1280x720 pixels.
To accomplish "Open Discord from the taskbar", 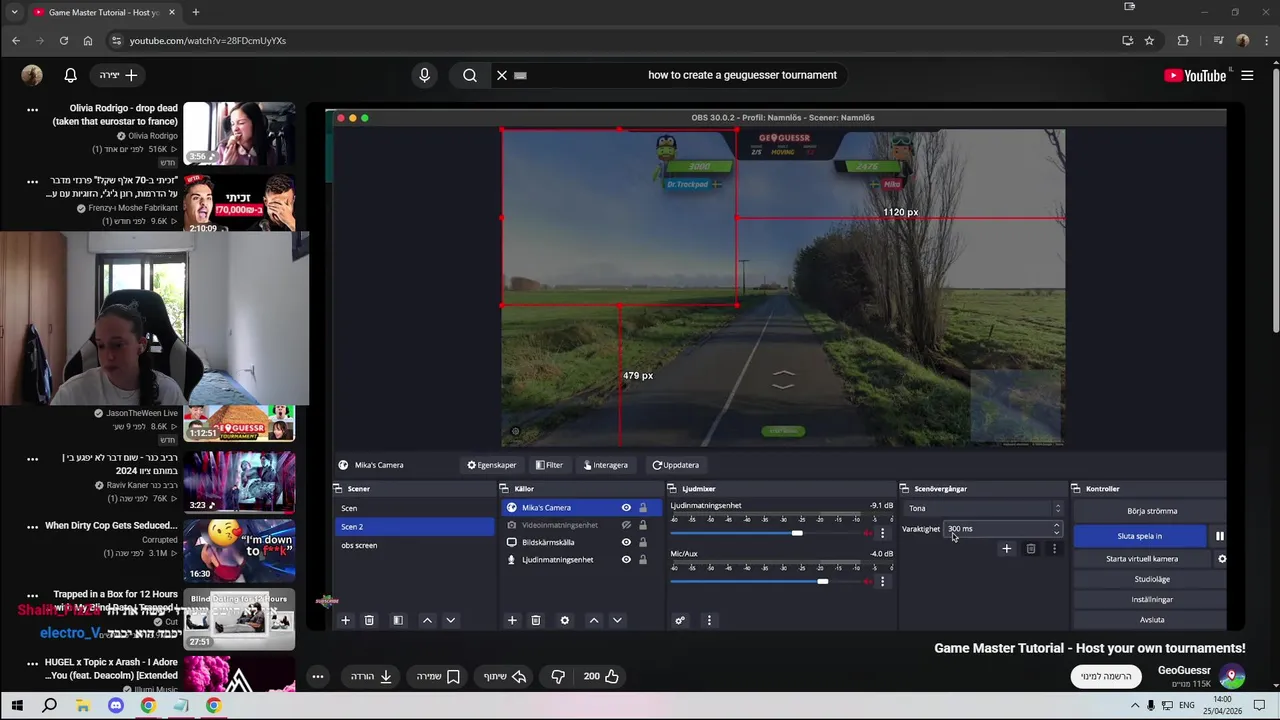I will coord(115,705).
